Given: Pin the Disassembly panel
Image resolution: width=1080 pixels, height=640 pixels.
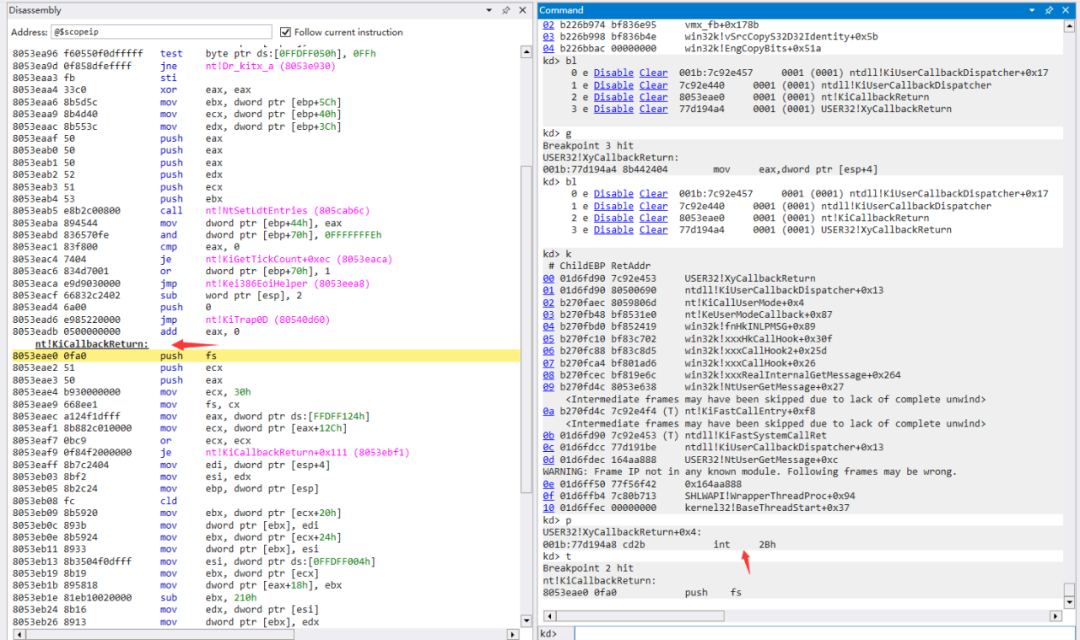Looking at the screenshot, I should tap(506, 10).
